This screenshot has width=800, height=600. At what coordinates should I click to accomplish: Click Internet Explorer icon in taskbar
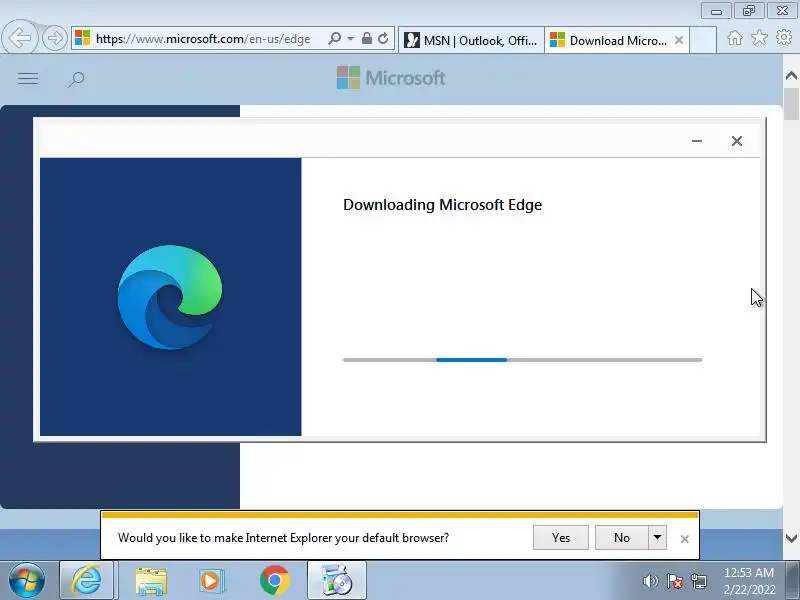point(86,580)
